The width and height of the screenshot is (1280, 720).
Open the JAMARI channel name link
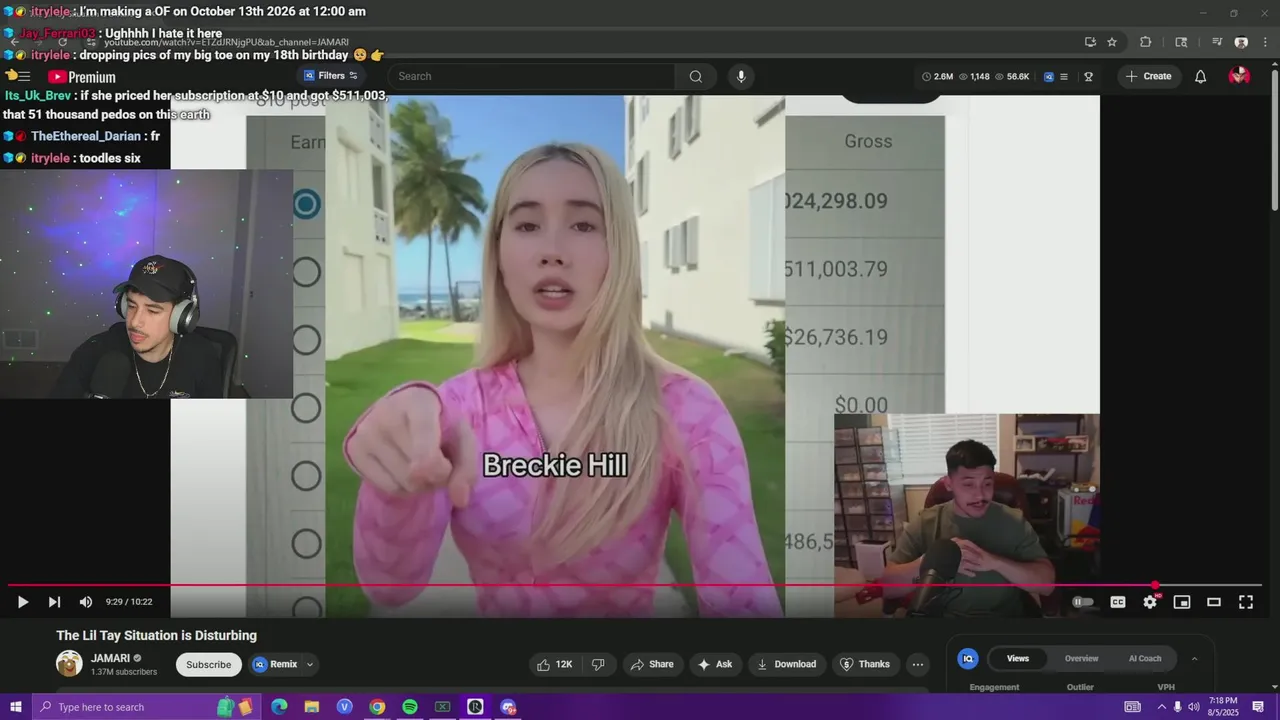[x=111, y=658]
